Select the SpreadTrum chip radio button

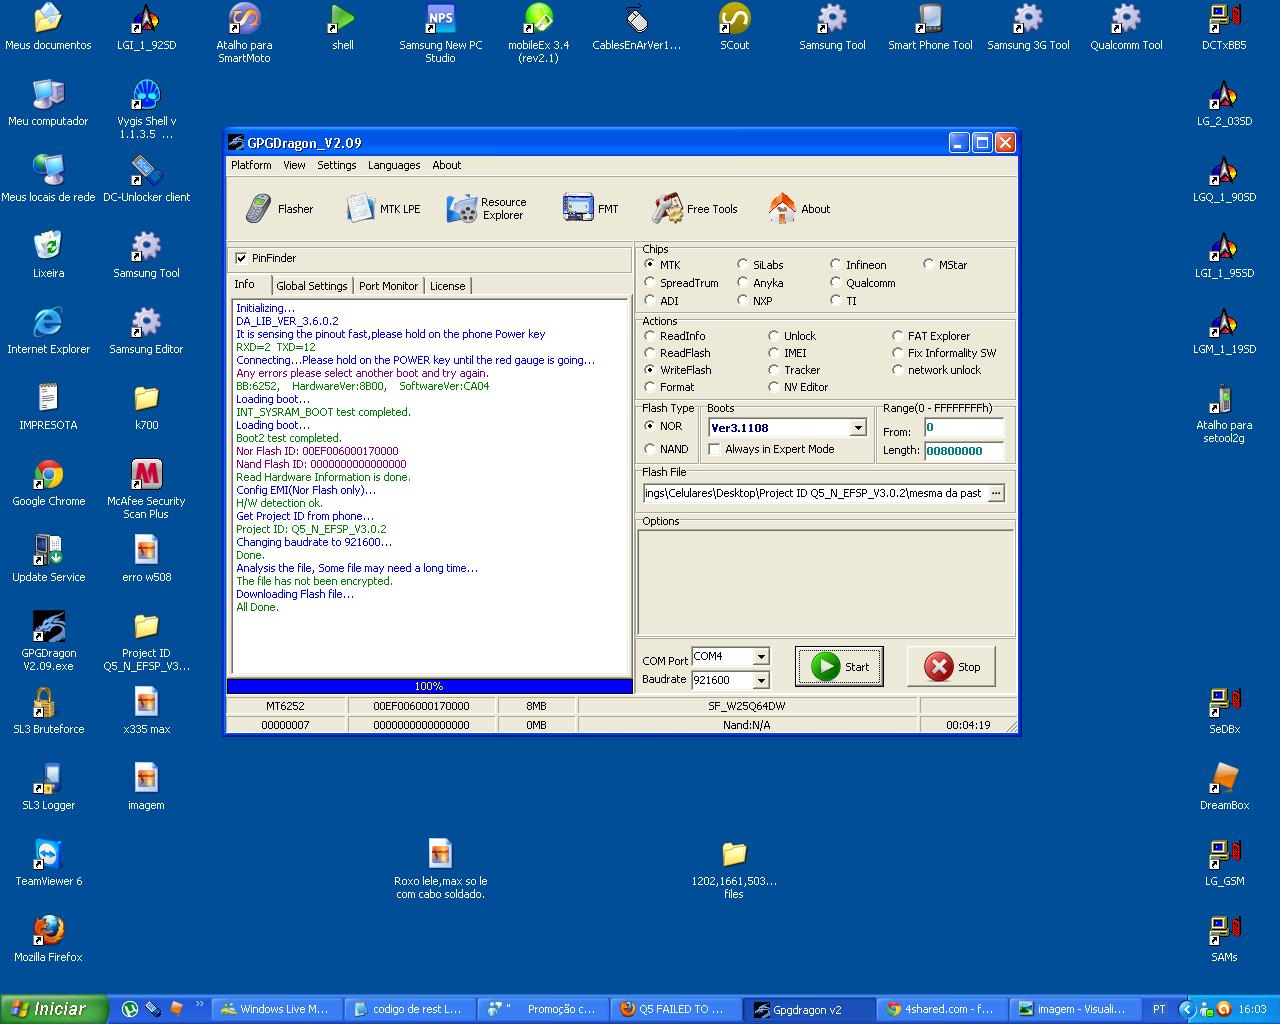click(650, 283)
